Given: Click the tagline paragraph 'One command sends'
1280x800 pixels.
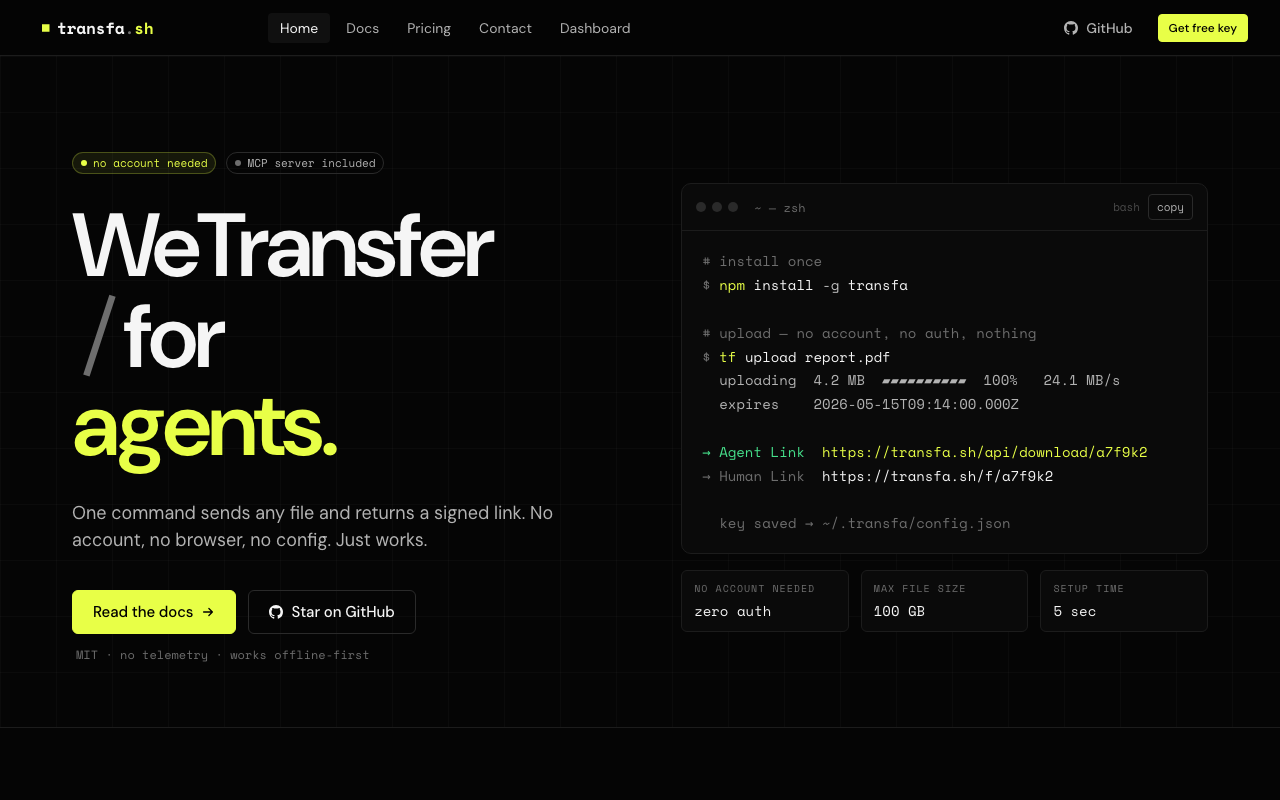Looking at the screenshot, I should tap(312, 526).
